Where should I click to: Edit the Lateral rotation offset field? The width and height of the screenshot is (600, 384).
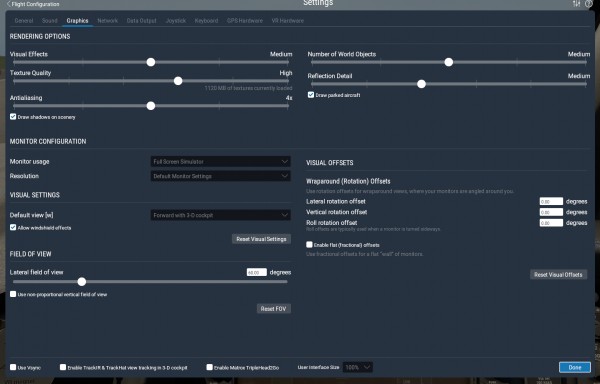click(551, 201)
